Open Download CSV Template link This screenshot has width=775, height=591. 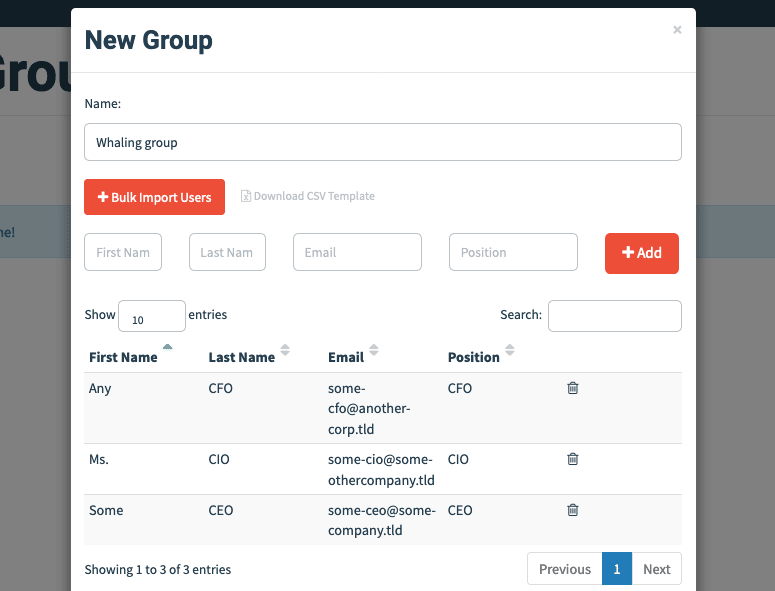(314, 196)
